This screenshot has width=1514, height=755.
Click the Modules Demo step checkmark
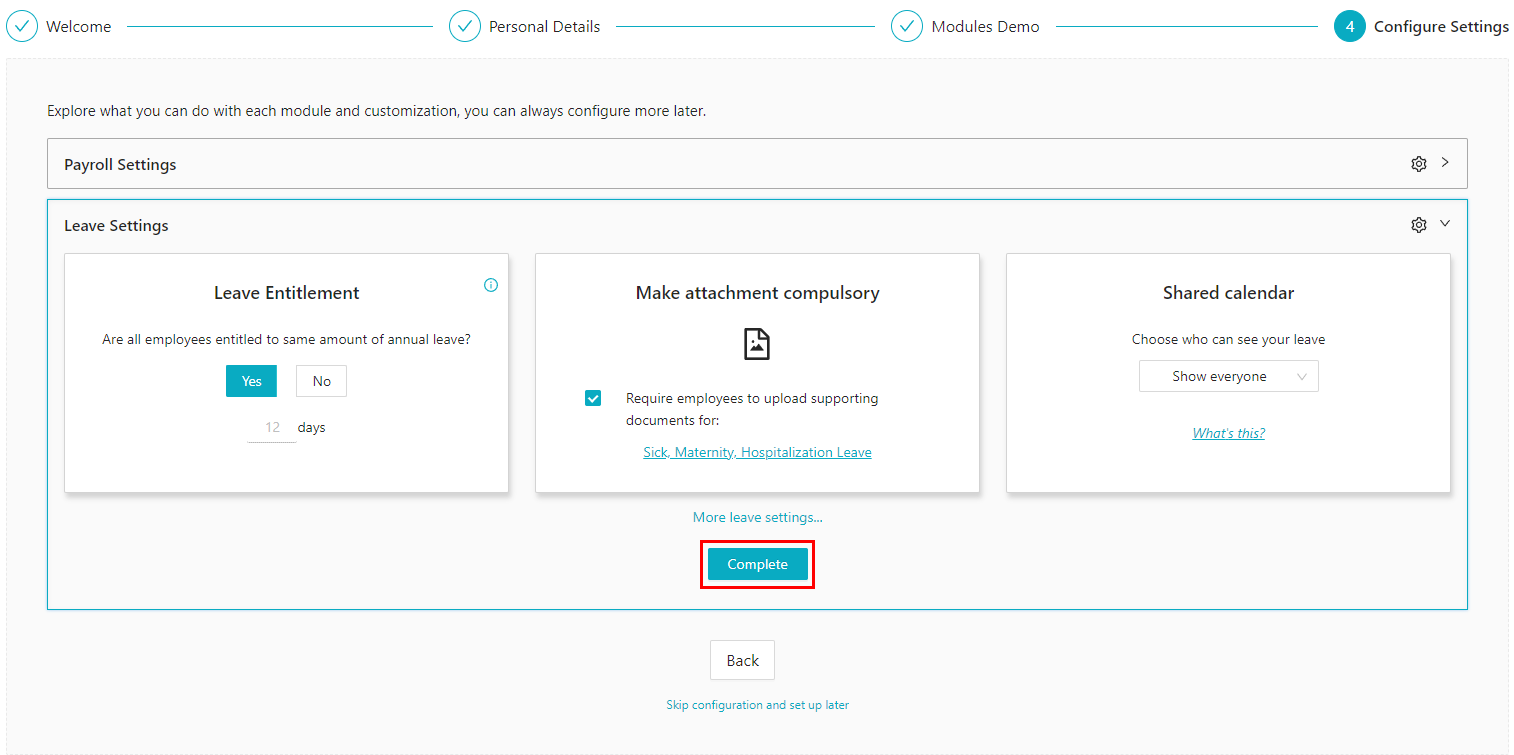coord(906,25)
